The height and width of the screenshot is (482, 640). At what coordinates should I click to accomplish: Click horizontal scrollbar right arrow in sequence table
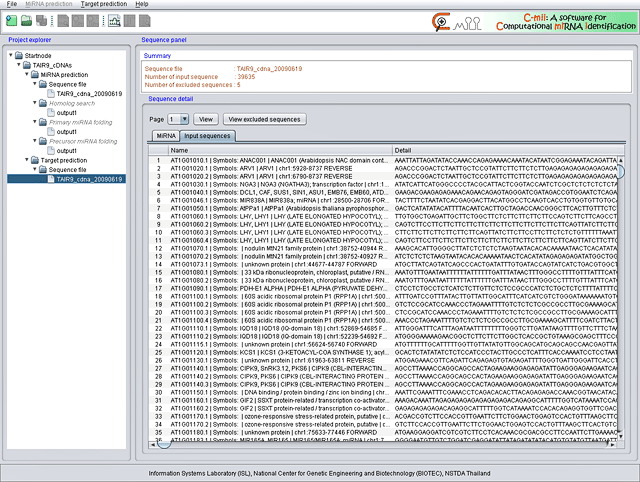pos(613,445)
